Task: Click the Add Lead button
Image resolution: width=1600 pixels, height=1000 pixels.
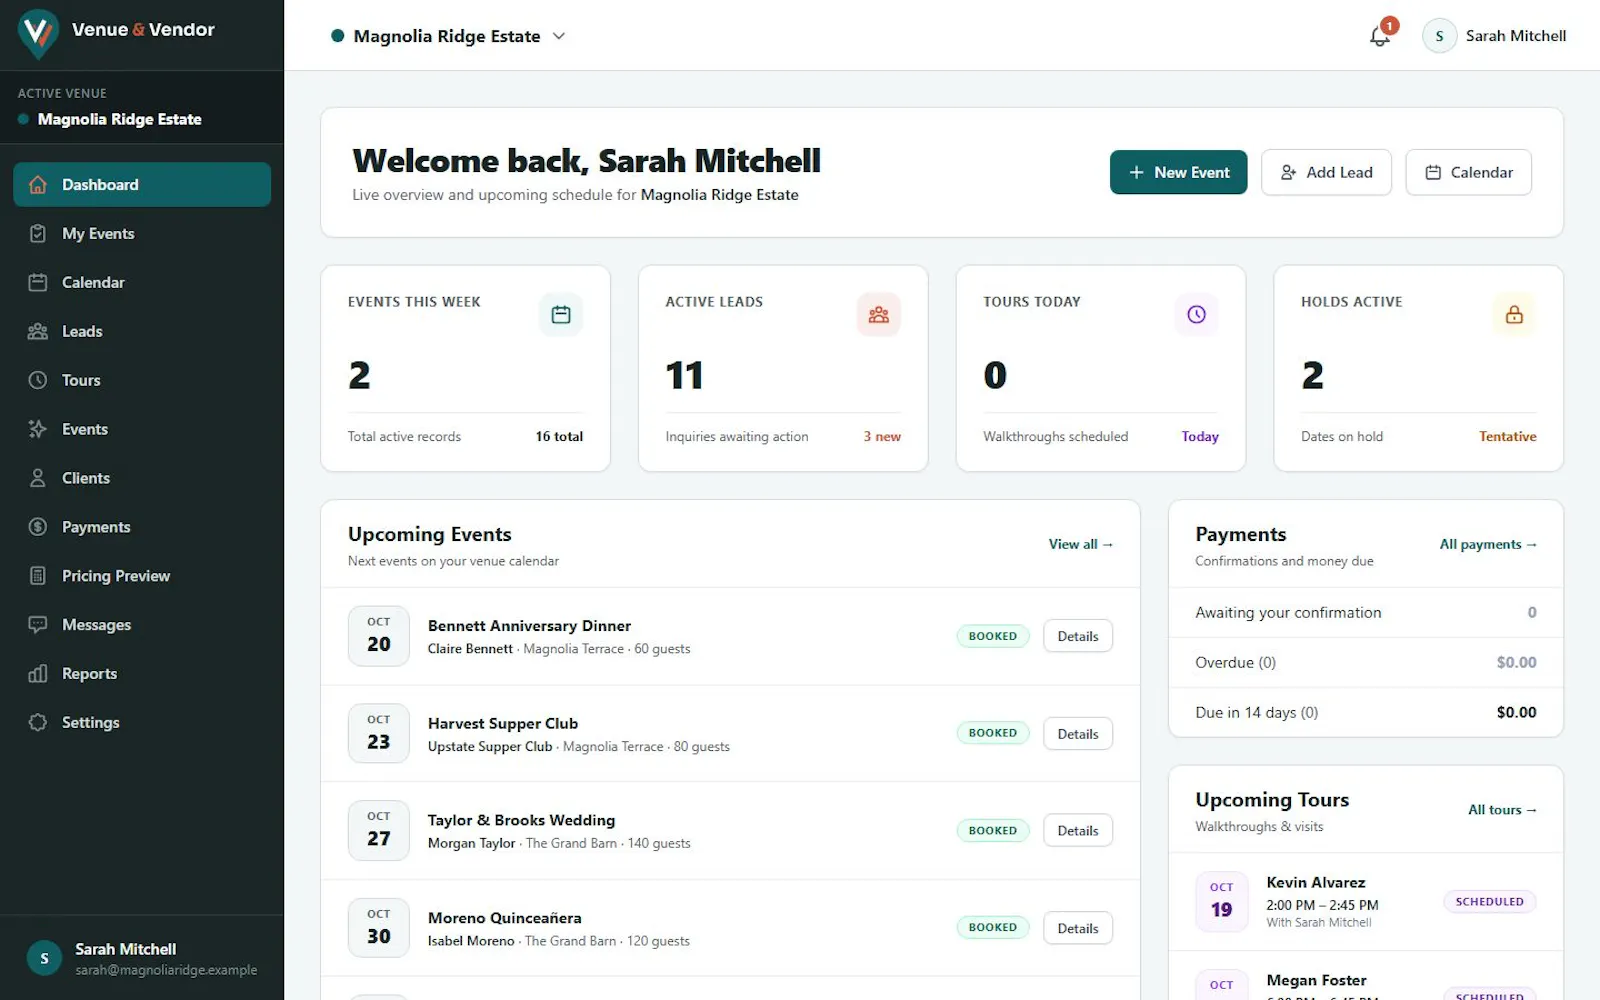Action: (x=1326, y=172)
